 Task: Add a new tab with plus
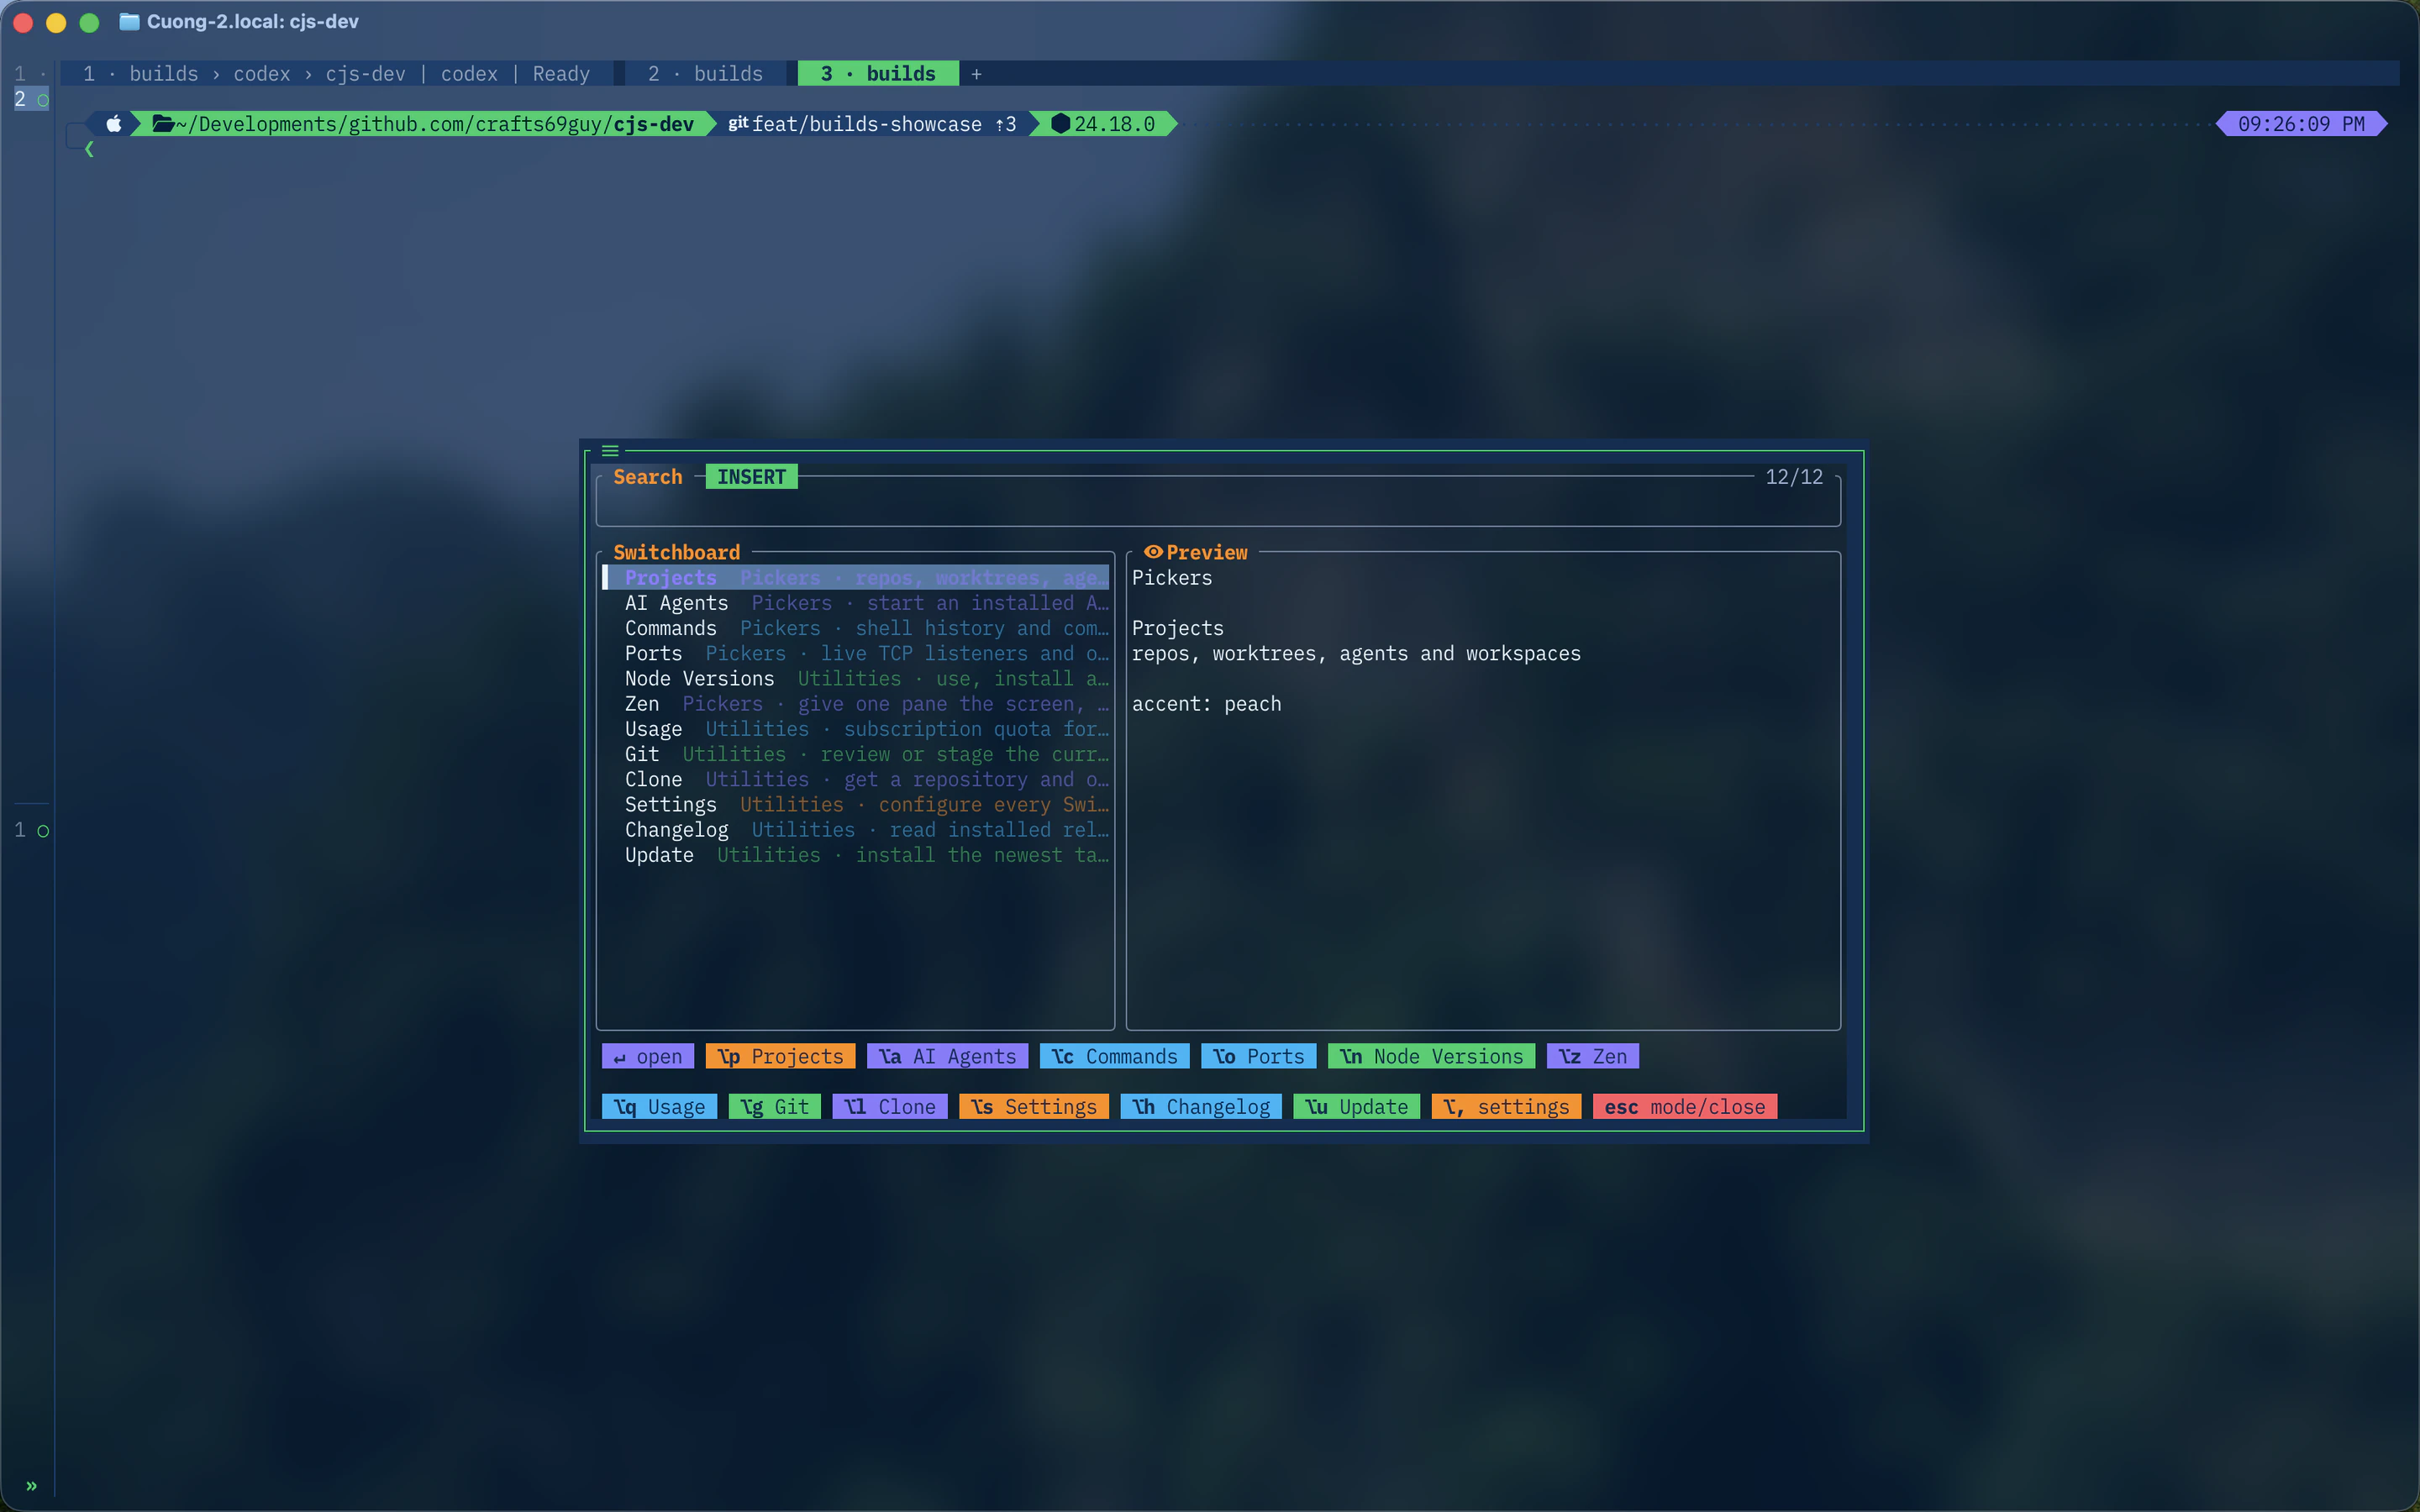coord(976,74)
